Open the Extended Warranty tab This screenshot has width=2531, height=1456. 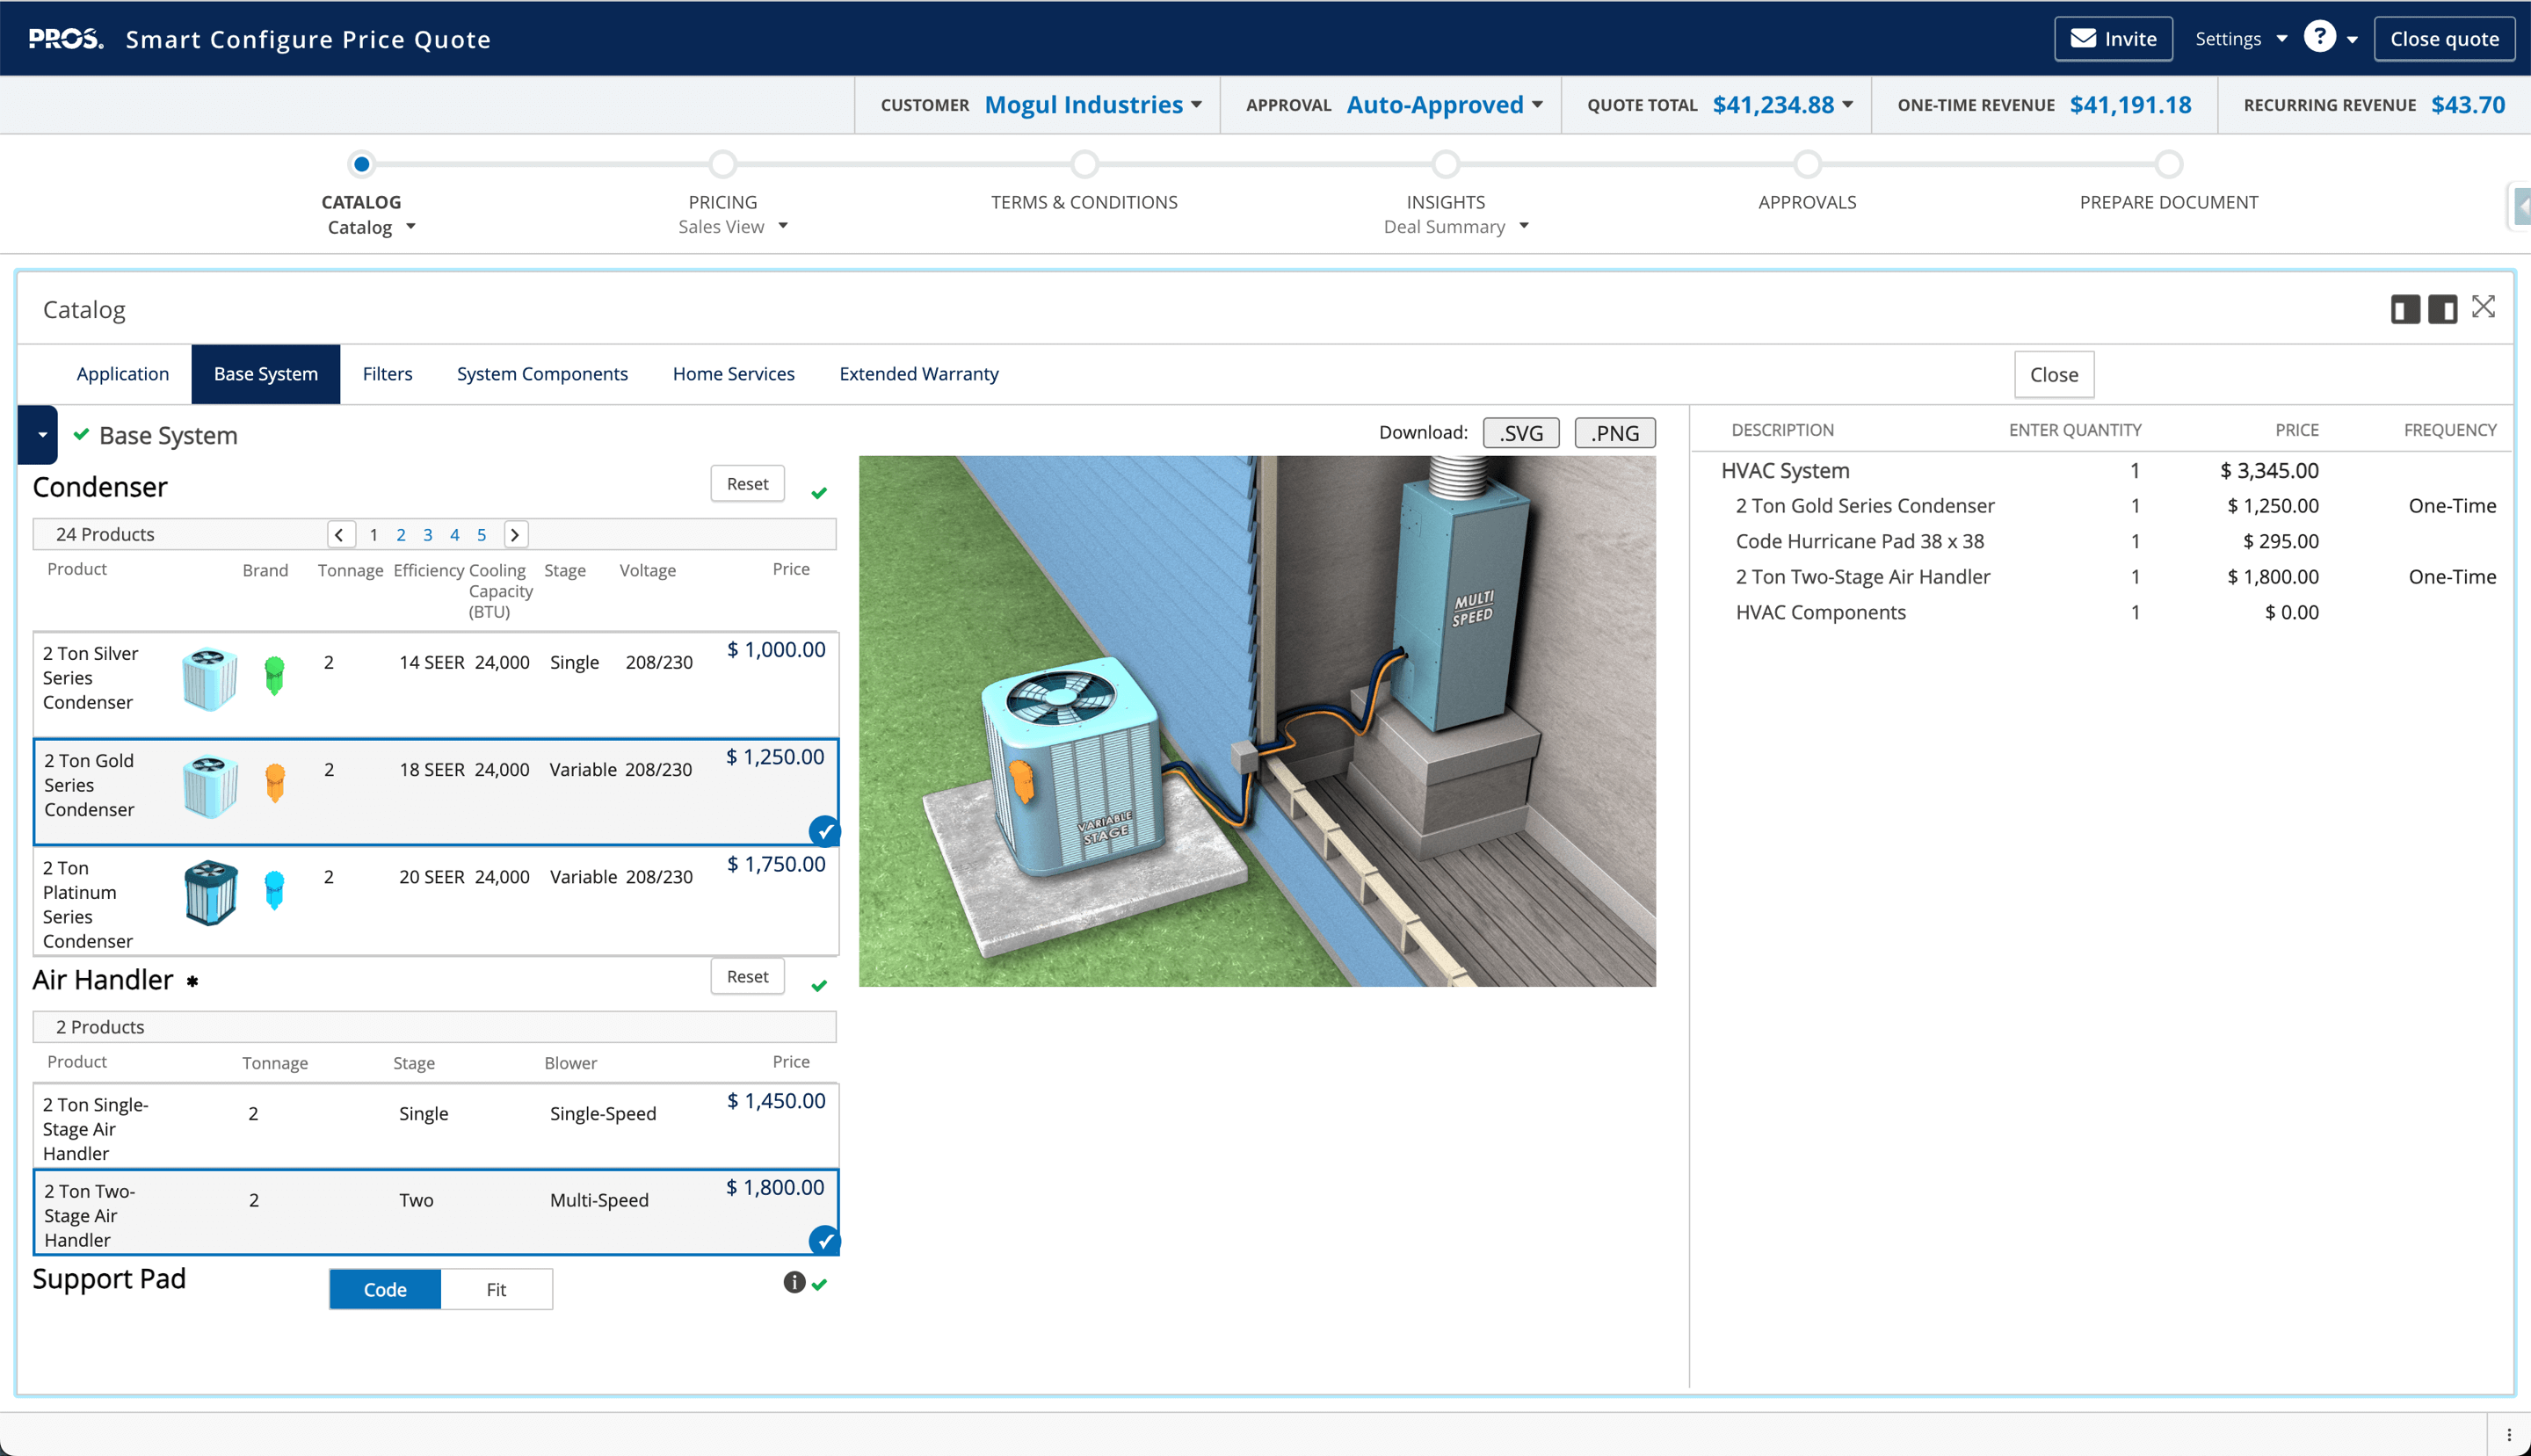pos(918,374)
